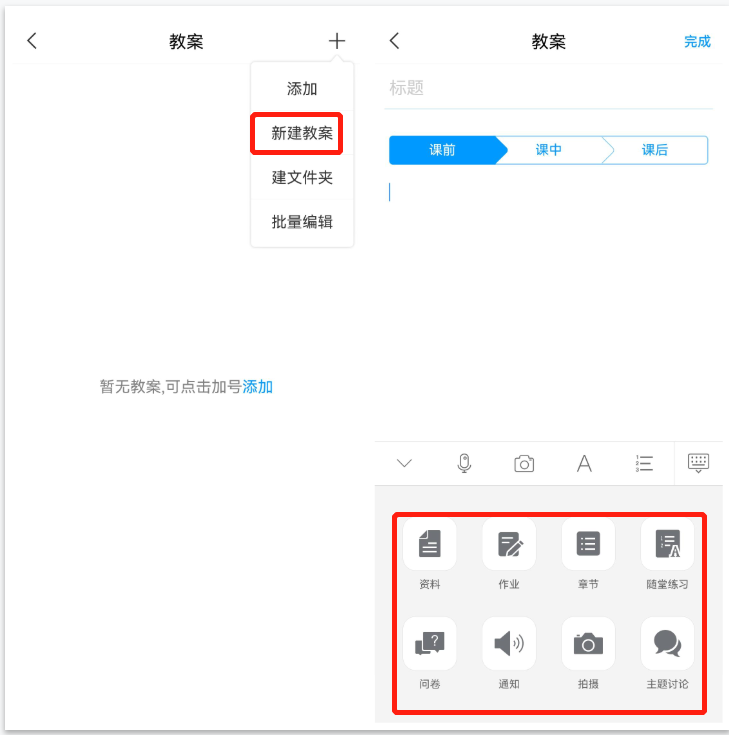Select the 主题讨论 topic discussion icon
The height and width of the screenshot is (735, 729).
(667, 643)
